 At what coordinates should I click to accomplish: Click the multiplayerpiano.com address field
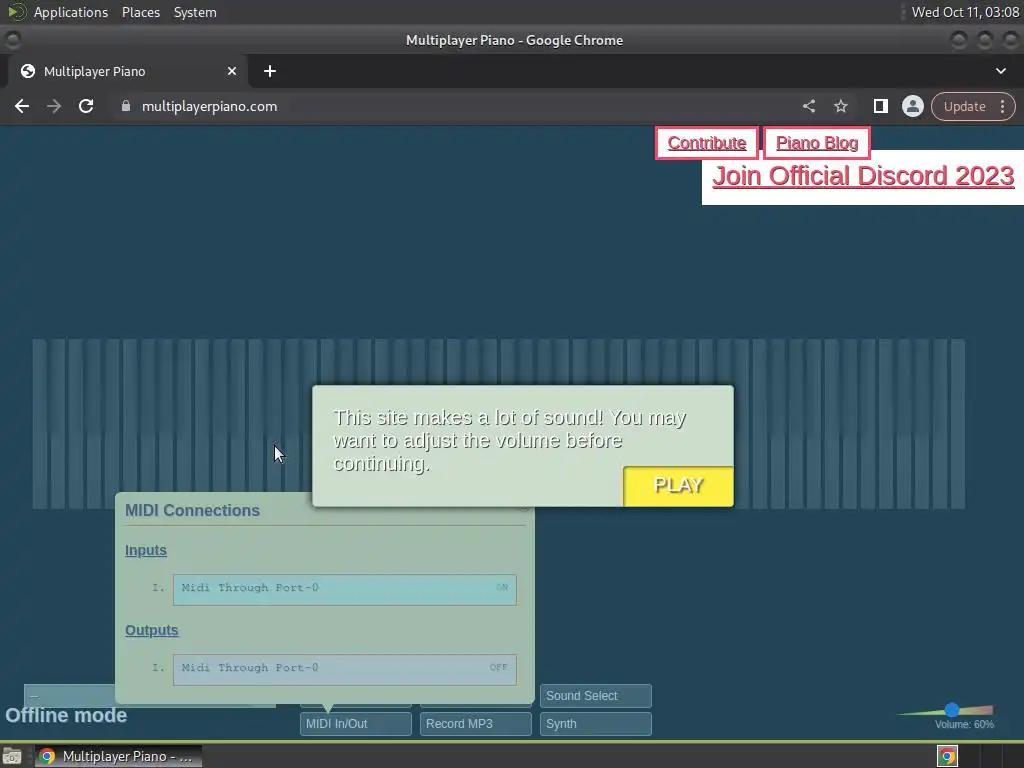point(209,106)
